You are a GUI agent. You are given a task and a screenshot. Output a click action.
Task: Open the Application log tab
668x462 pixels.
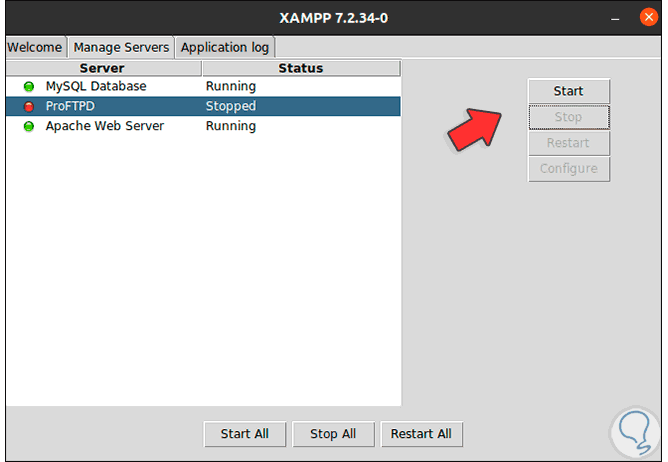coord(225,47)
